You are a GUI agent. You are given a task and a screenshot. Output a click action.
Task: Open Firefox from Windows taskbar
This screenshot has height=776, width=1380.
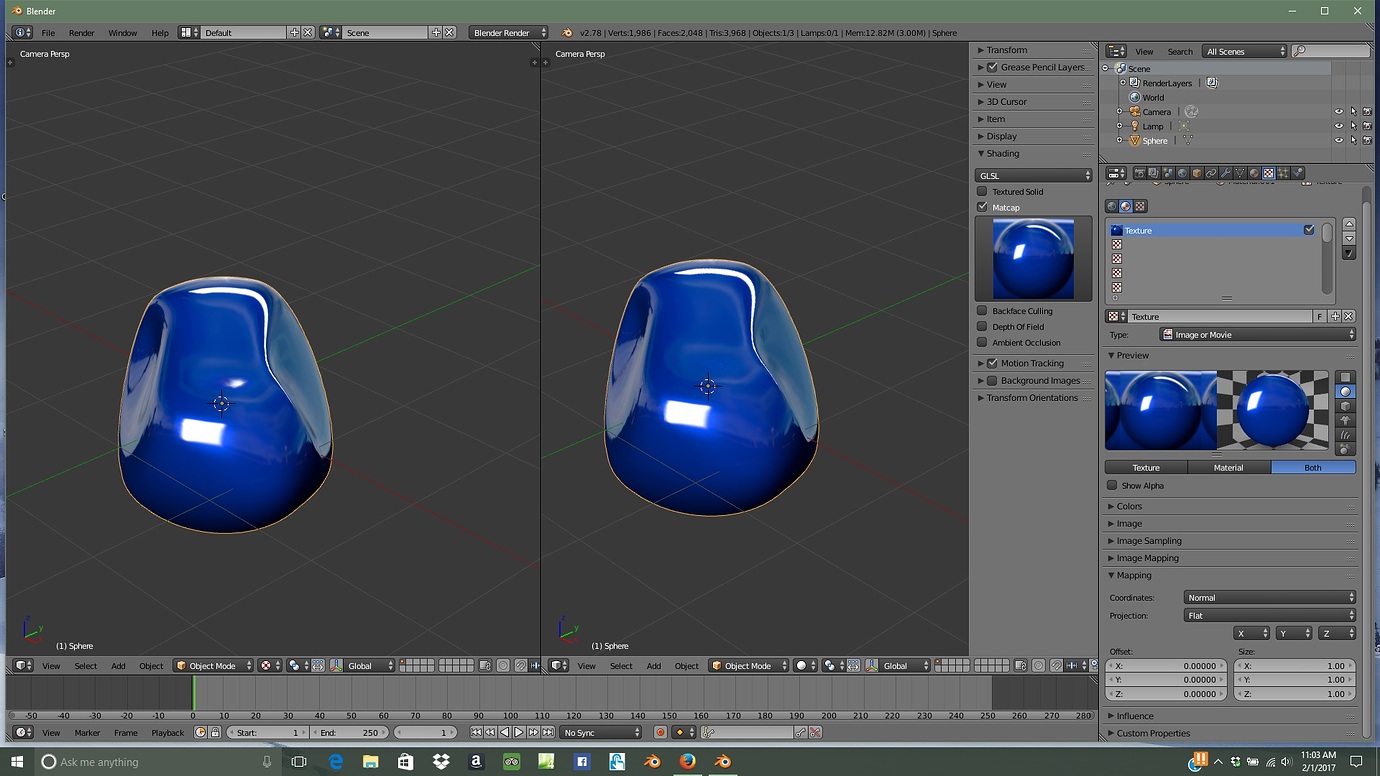click(x=687, y=761)
